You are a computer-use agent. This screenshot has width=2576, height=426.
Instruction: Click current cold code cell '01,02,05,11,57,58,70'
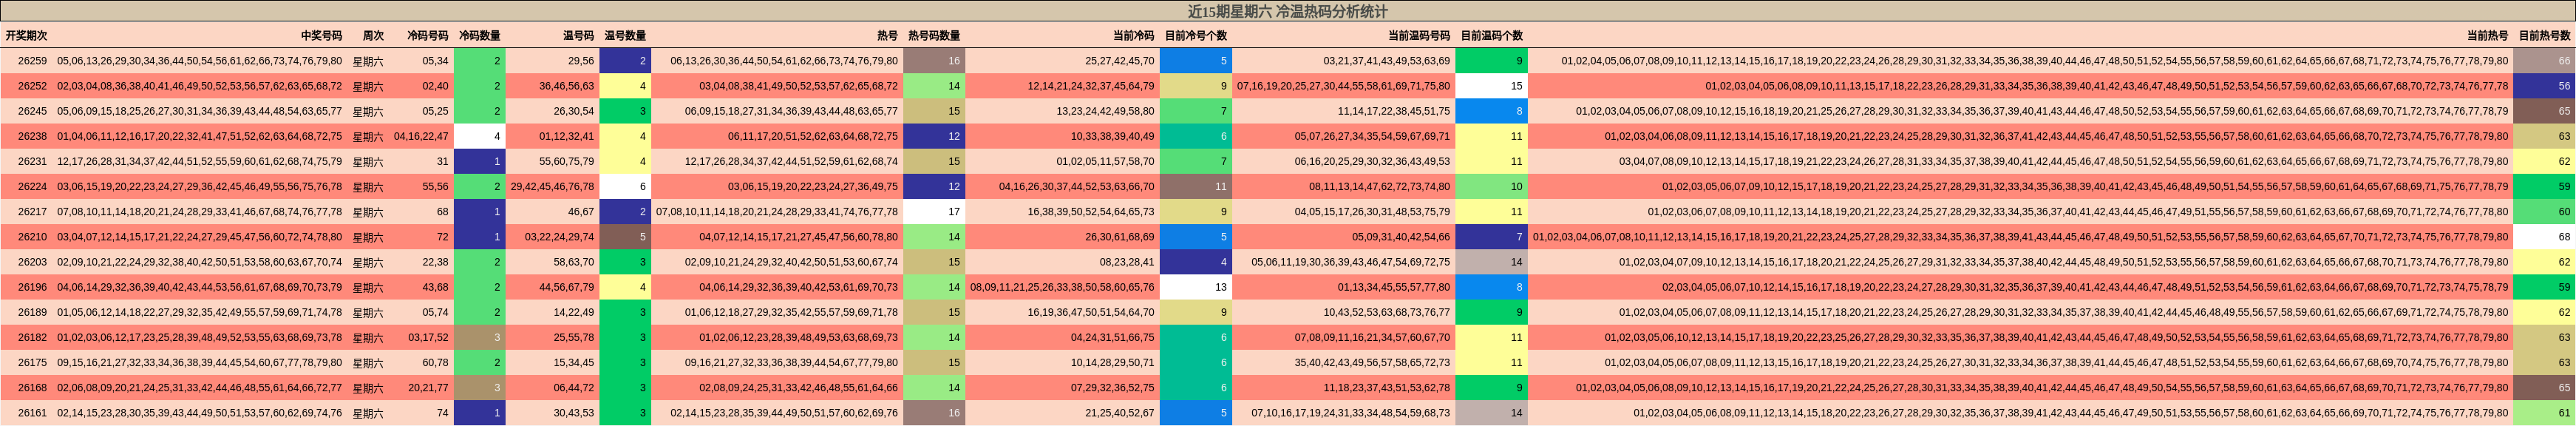point(1062,161)
